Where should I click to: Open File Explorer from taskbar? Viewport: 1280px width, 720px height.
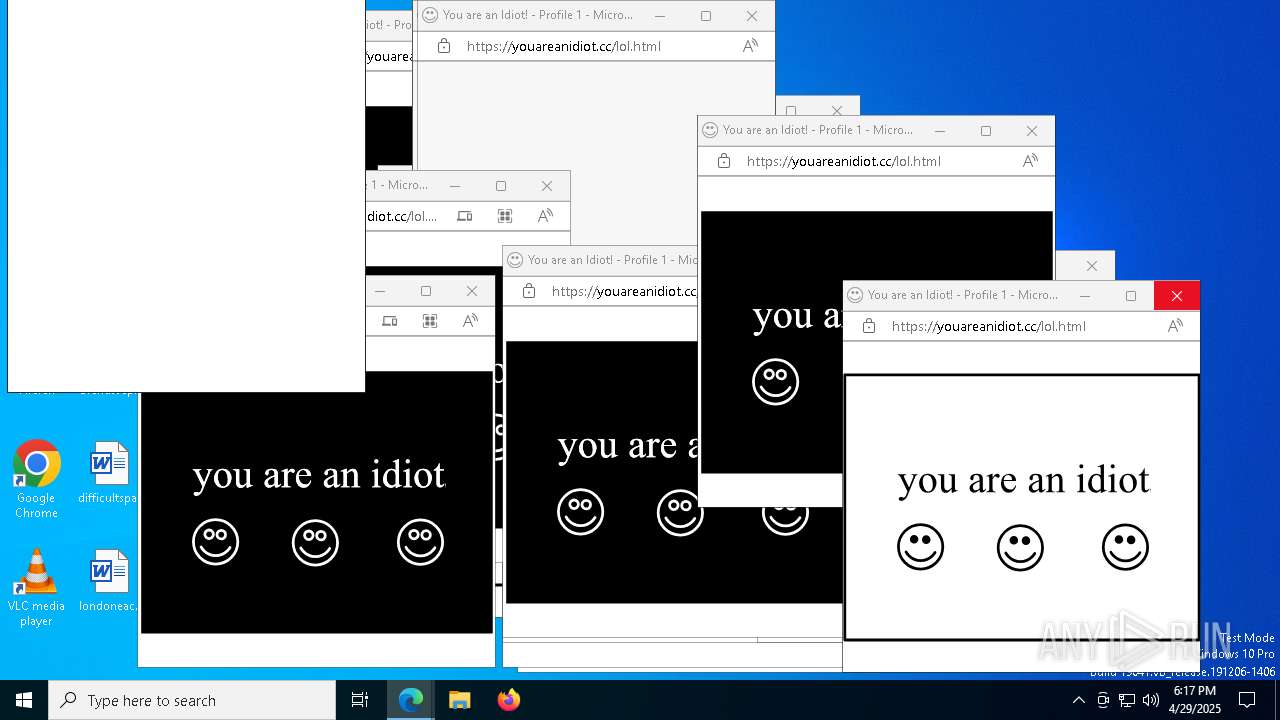[460, 700]
